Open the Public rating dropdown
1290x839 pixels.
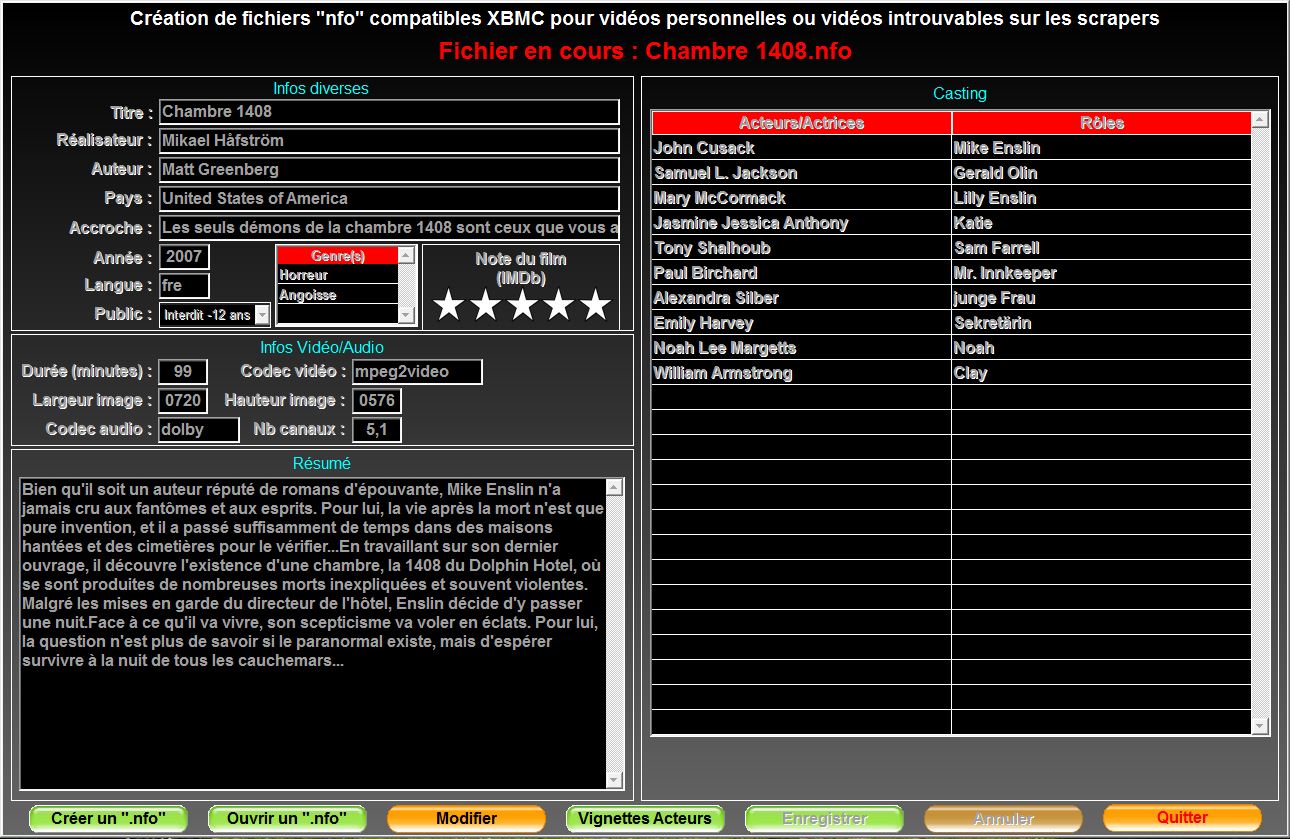coord(262,315)
